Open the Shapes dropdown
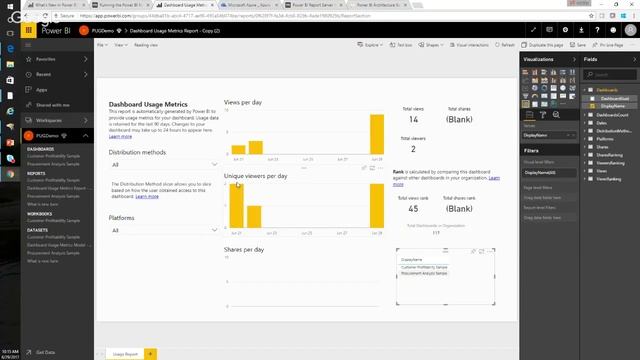 431,45
